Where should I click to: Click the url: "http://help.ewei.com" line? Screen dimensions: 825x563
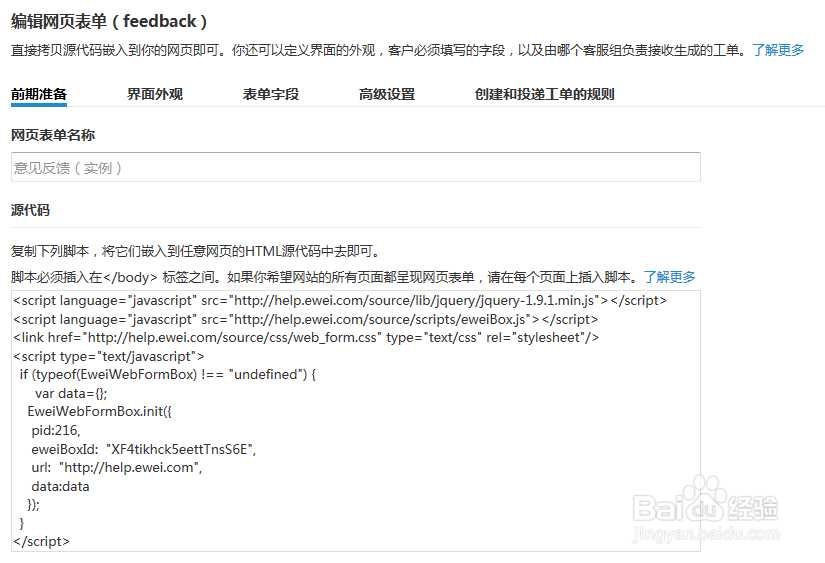(x=117, y=467)
